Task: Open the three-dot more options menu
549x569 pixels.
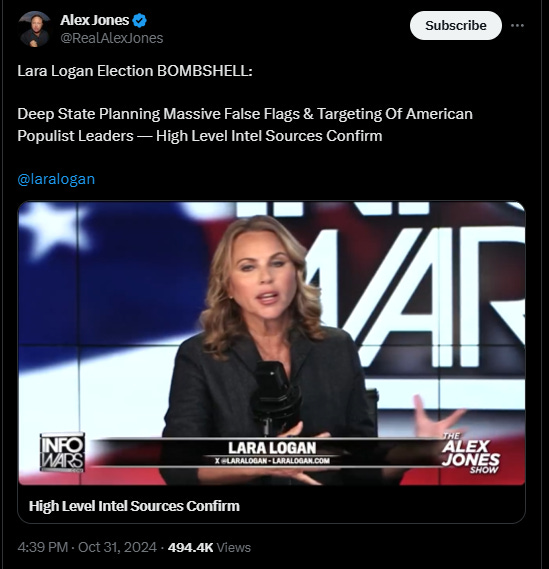Action: pyautogui.click(x=517, y=25)
